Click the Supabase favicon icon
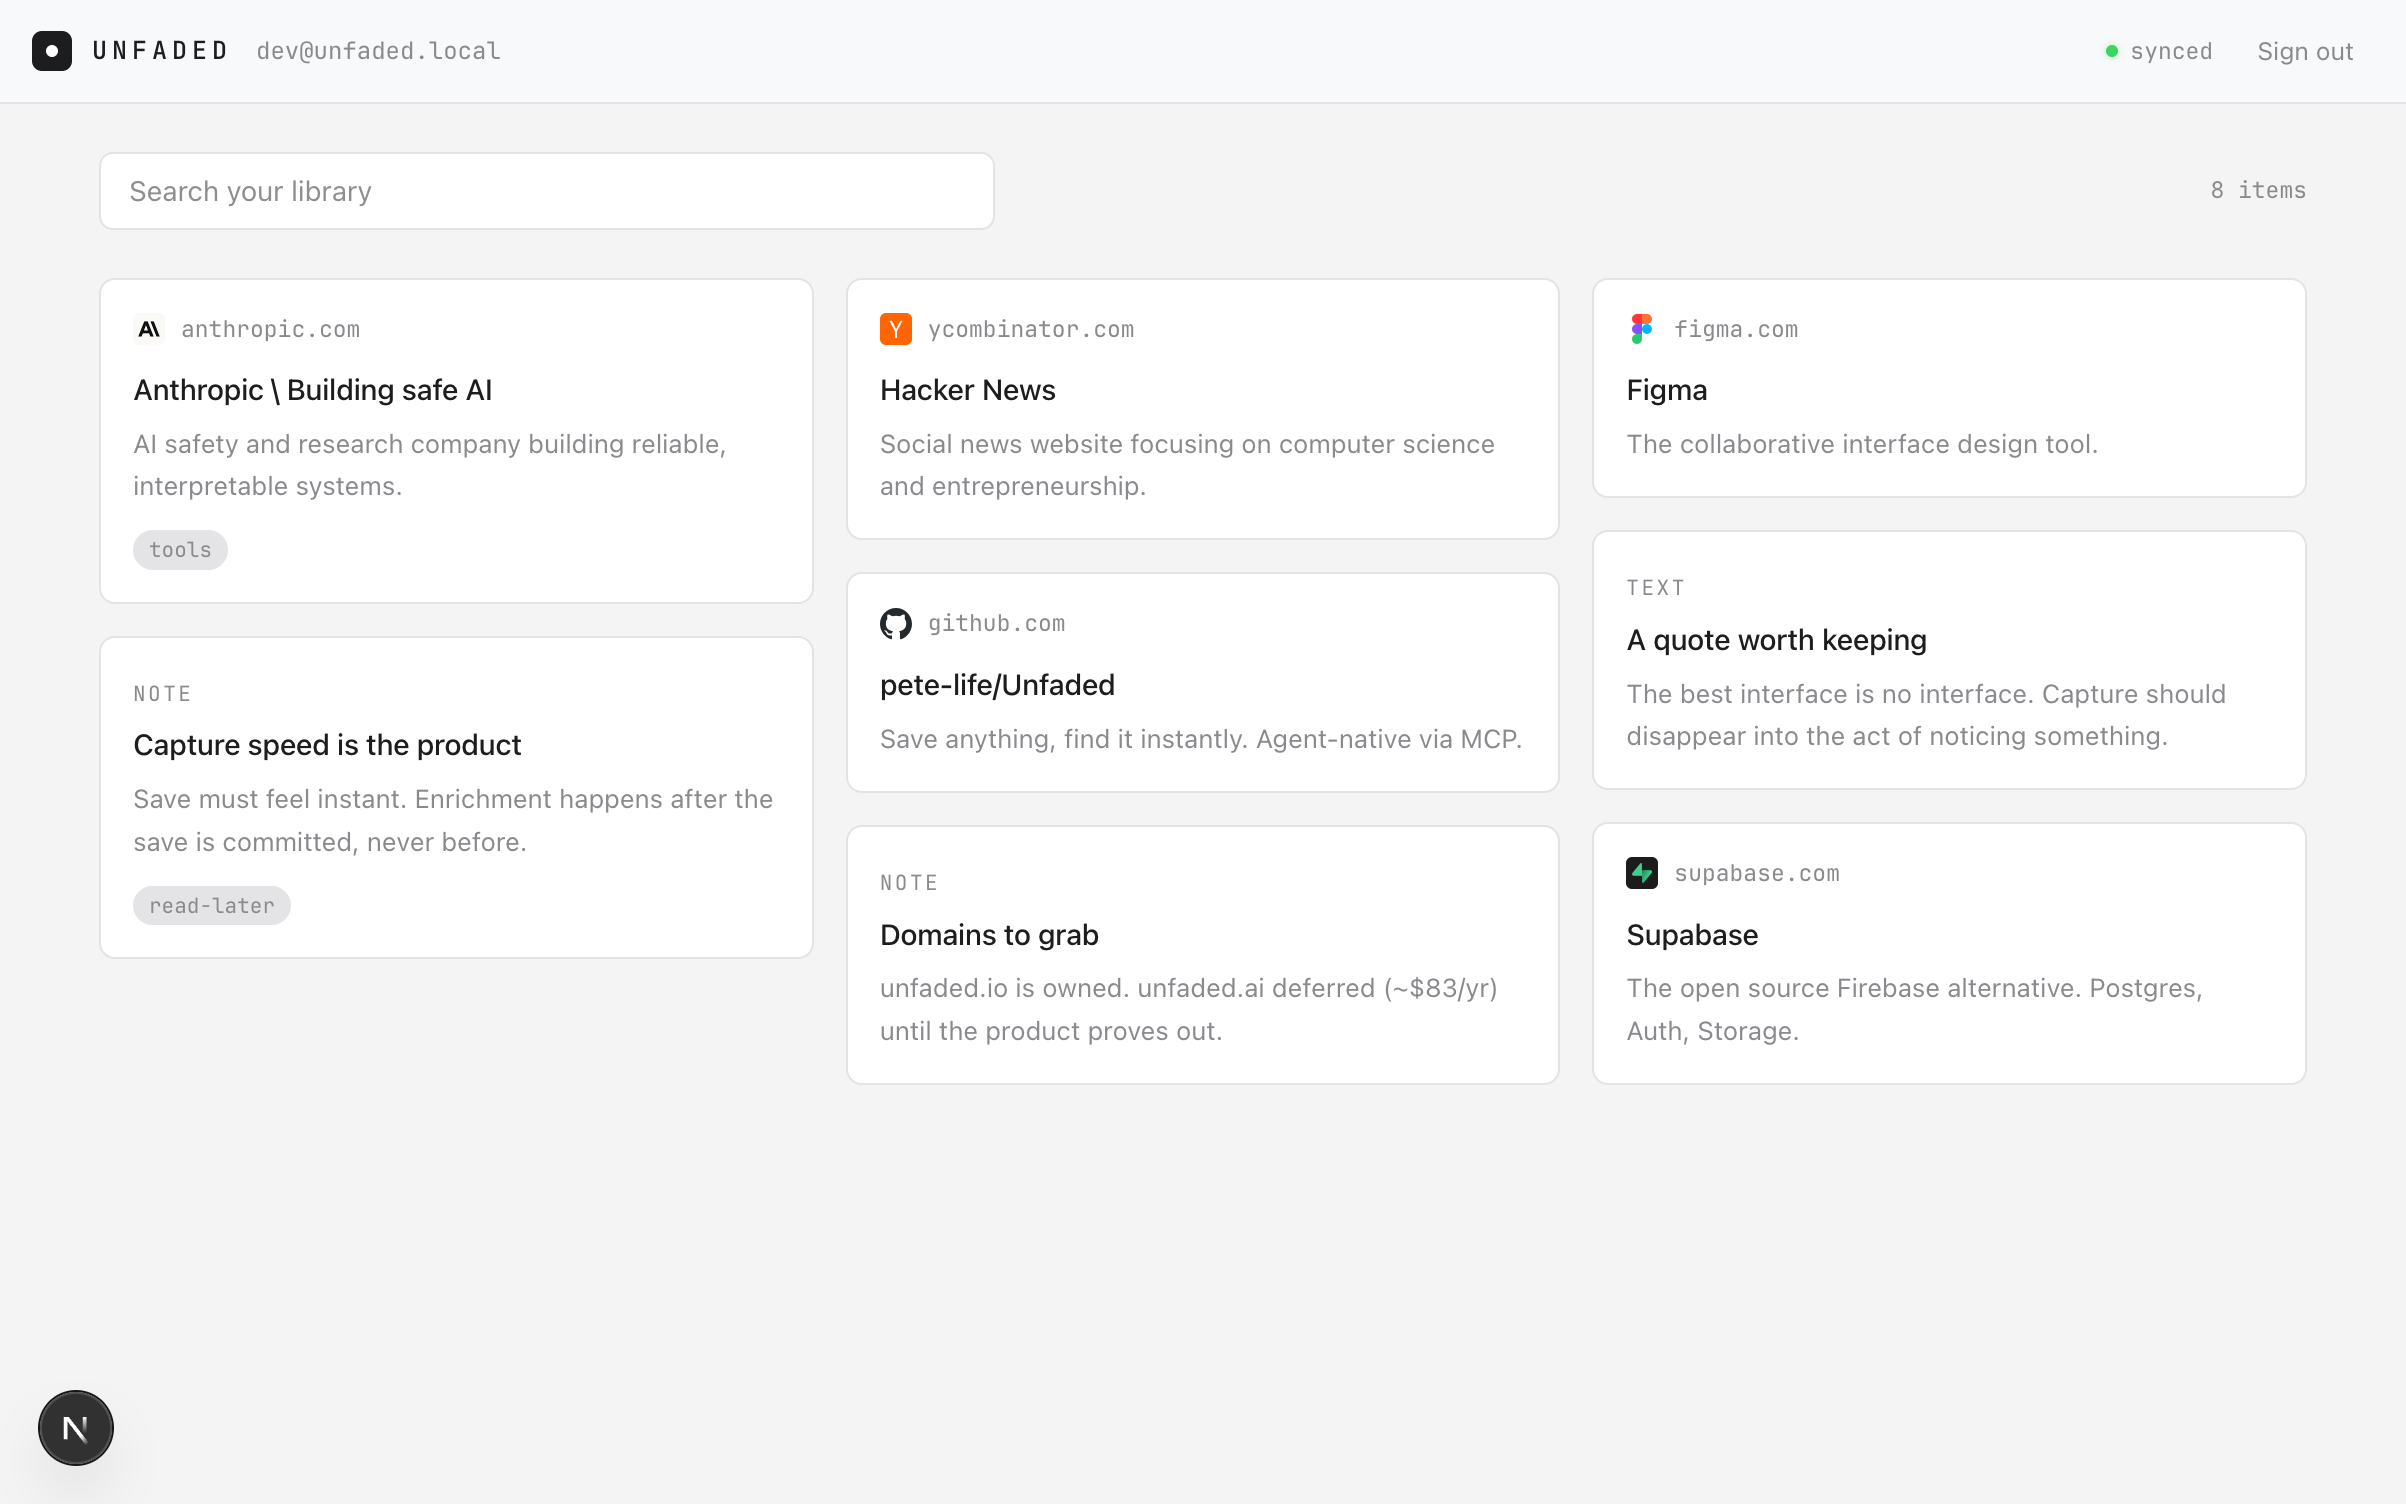2406x1504 pixels. coord(1642,873)
